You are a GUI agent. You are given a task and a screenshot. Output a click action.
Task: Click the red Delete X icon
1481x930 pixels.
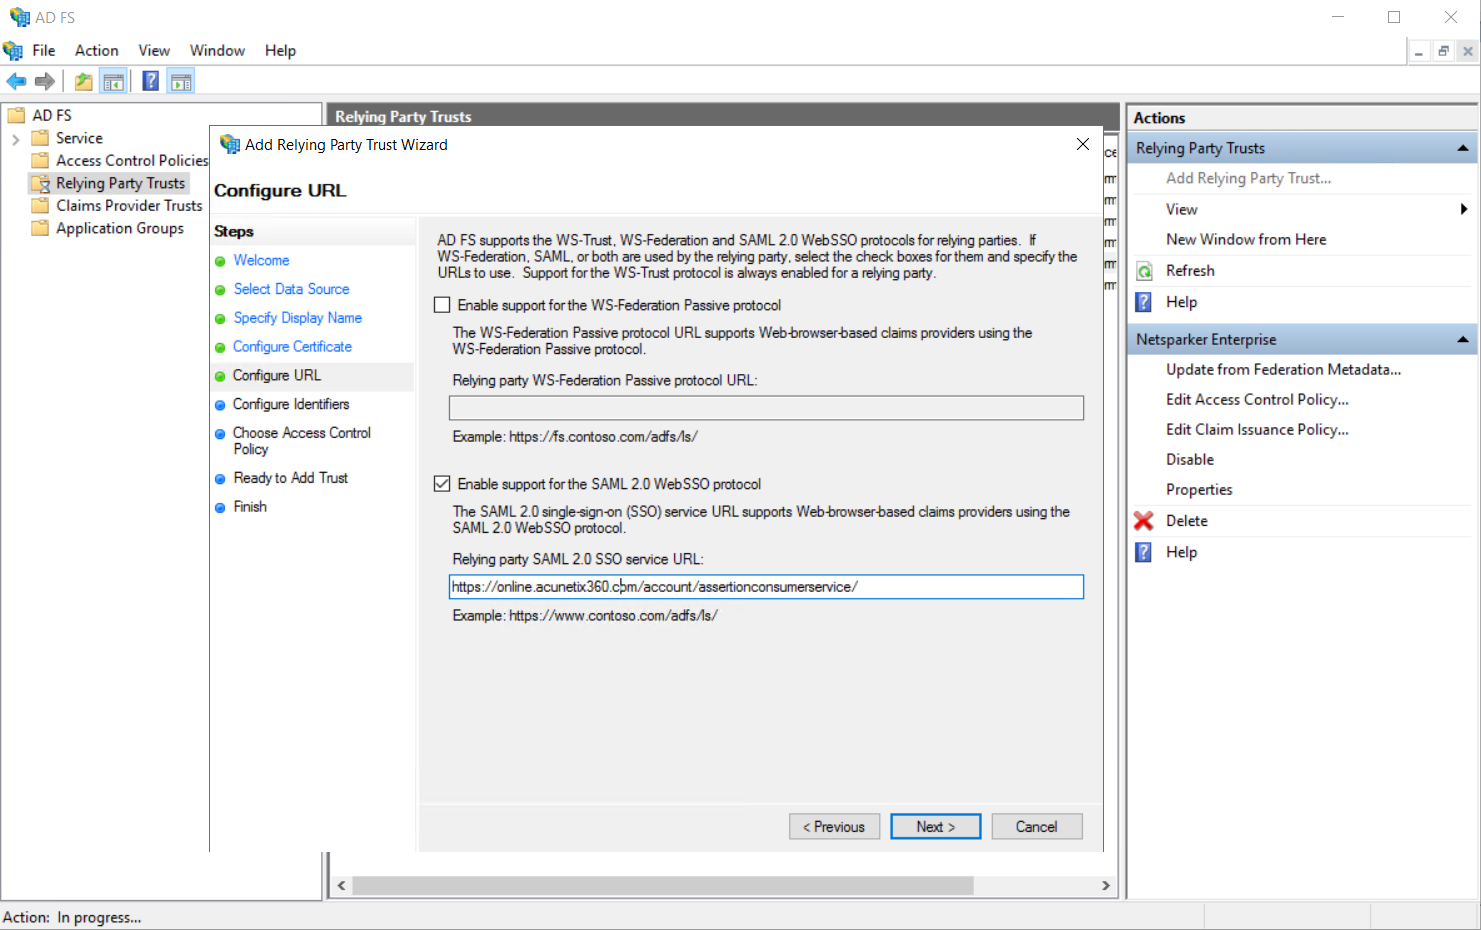click(x=1144, y=521)
